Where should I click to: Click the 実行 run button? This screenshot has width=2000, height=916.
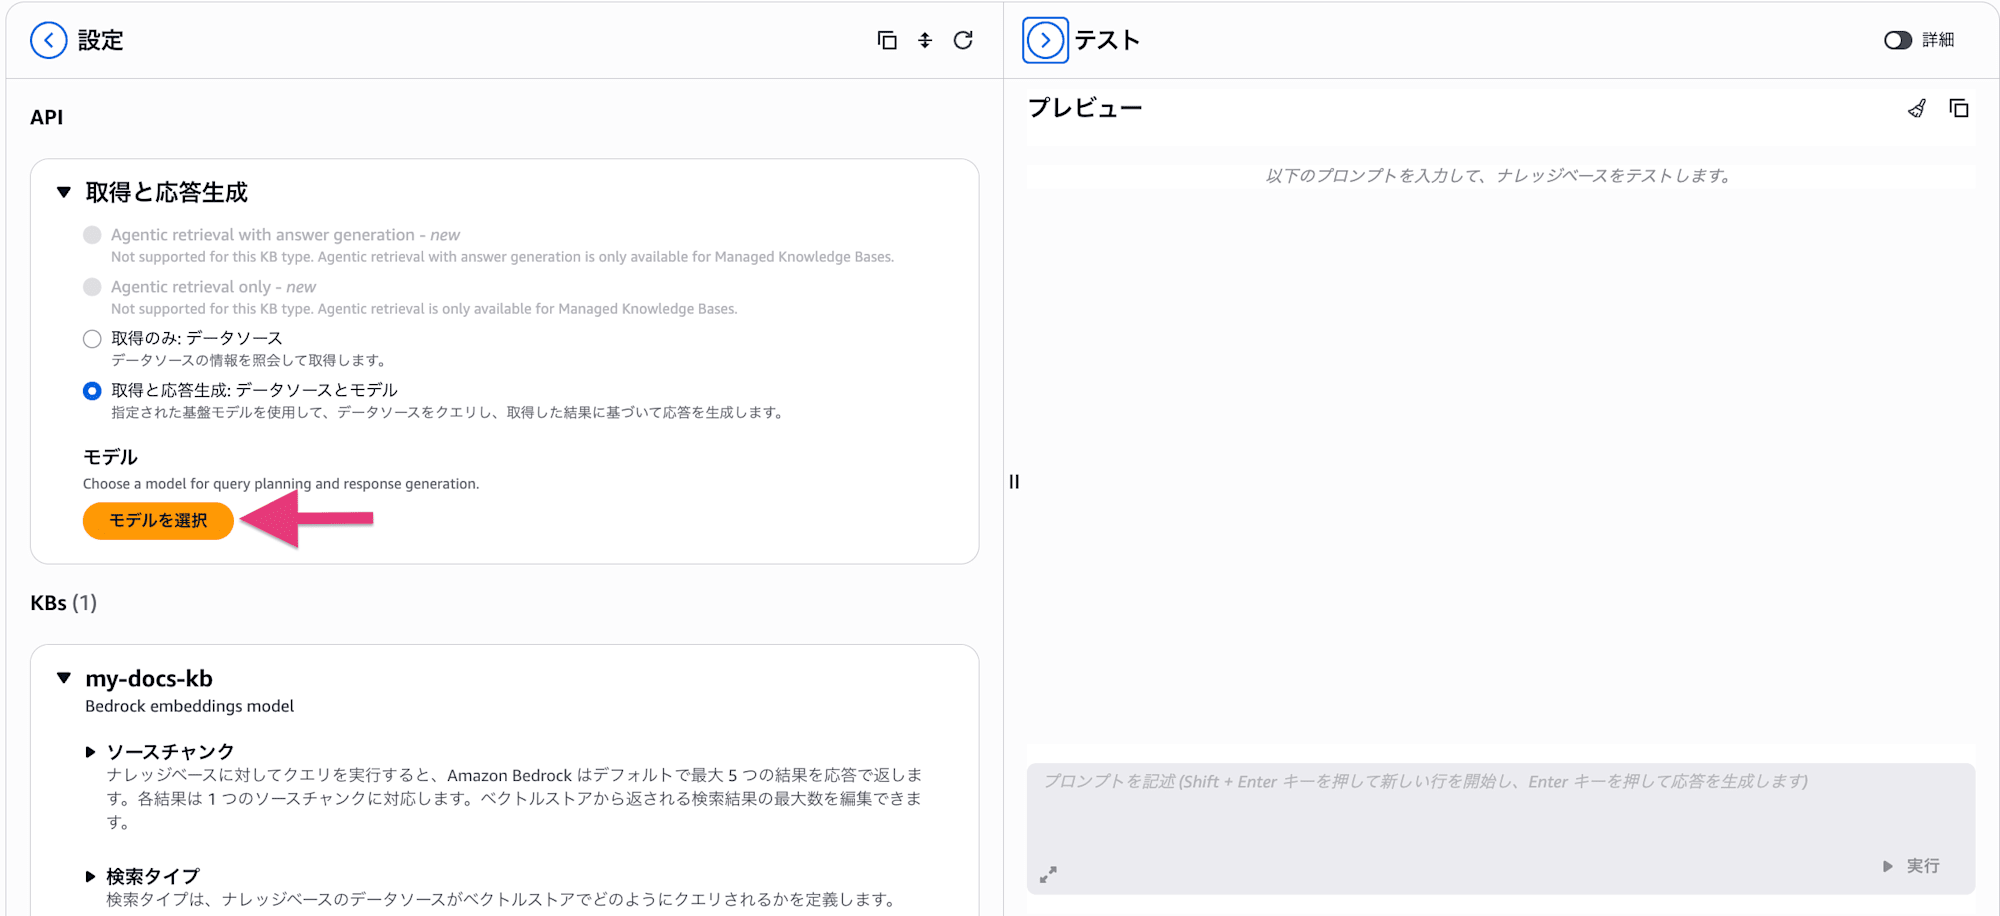[x=1911, y=866]
